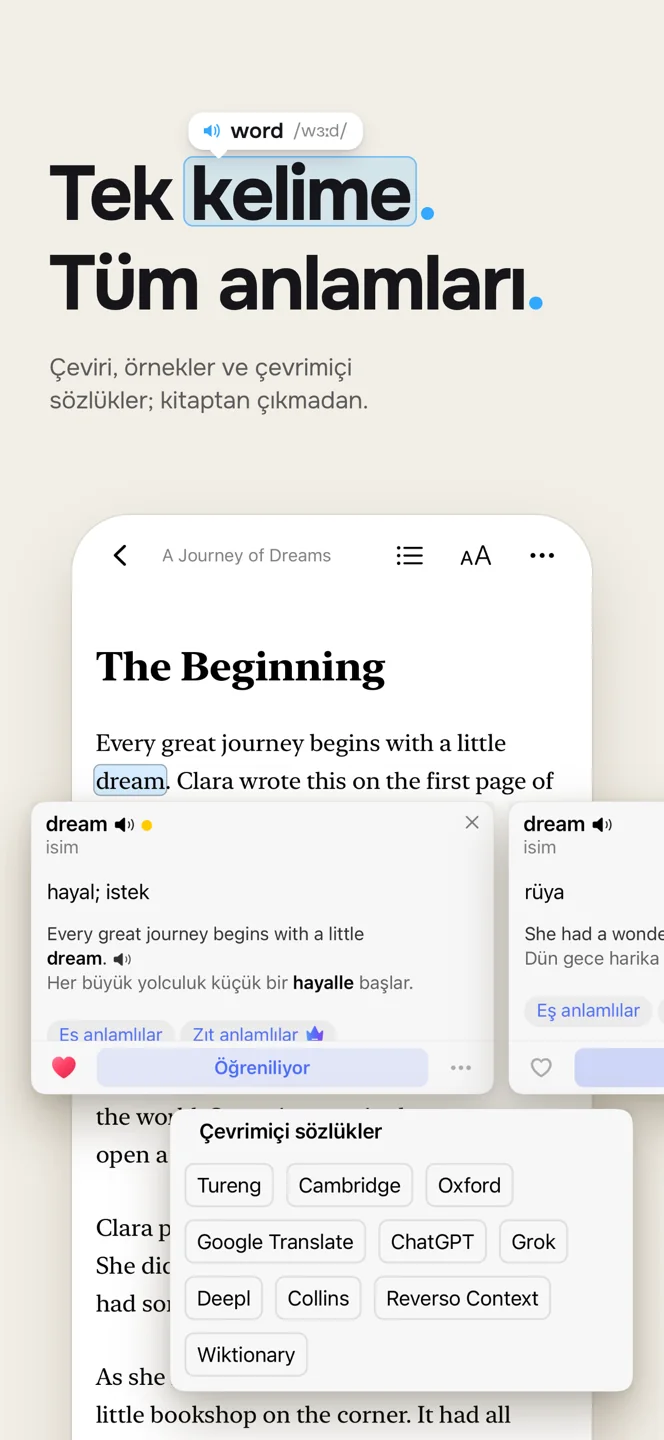Open Reverso Context lookup
Image resolution: width=664 pixels, height=1440 pixels.
pos(462,1298)
